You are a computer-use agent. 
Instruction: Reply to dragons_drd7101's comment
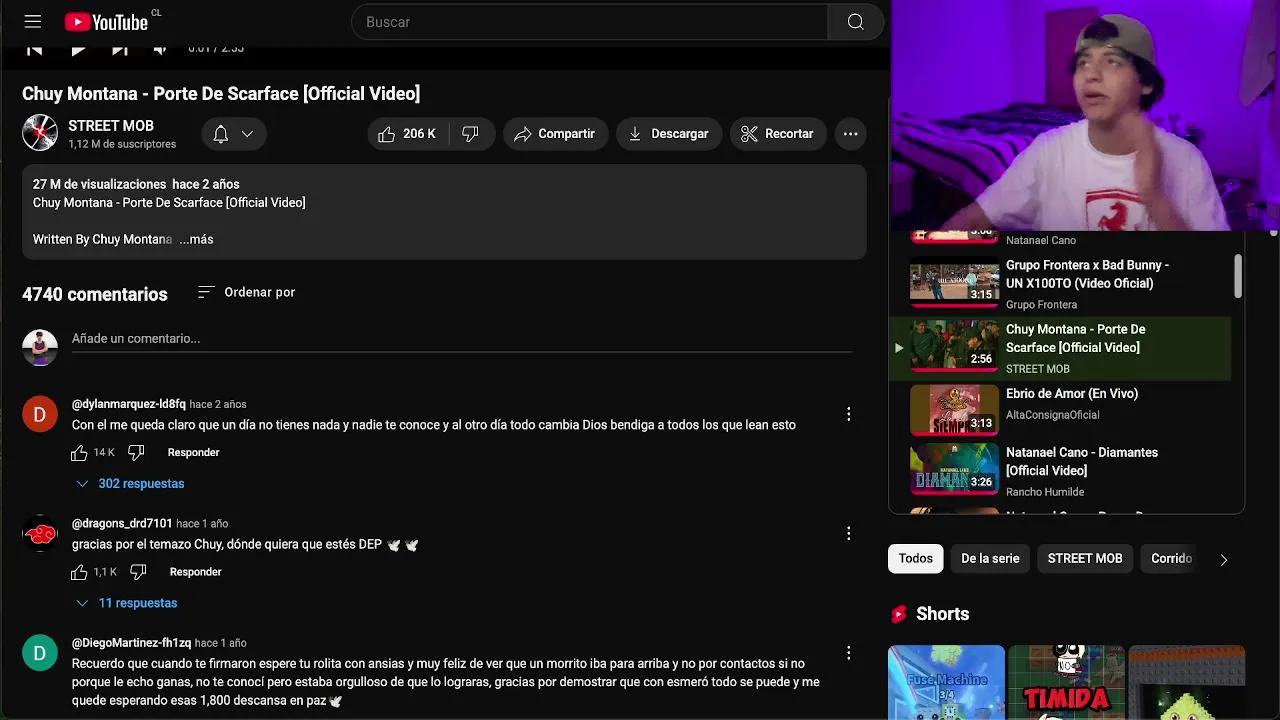point(196,572)
